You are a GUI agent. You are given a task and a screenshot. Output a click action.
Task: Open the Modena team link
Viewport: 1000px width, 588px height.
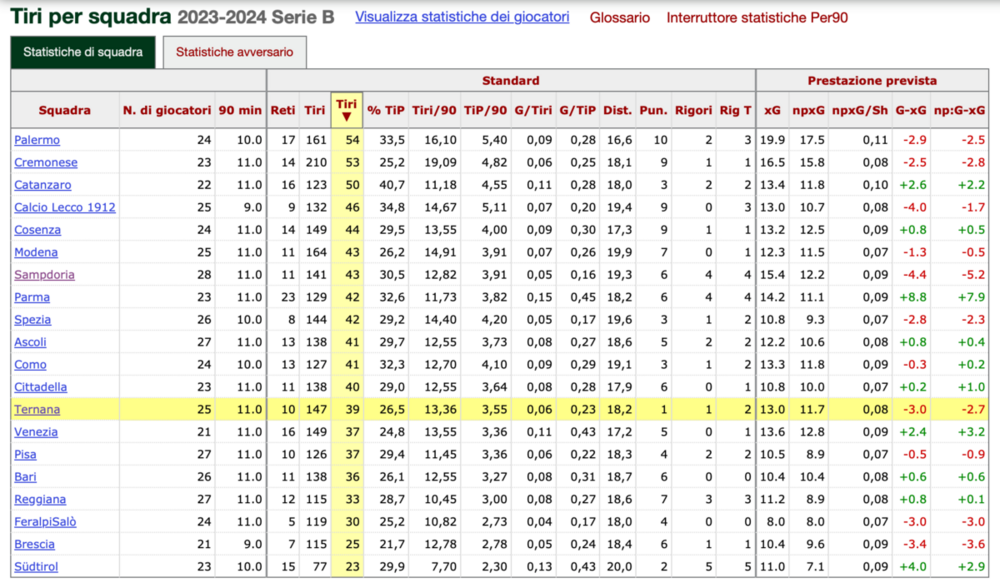(x=36, y=252)
